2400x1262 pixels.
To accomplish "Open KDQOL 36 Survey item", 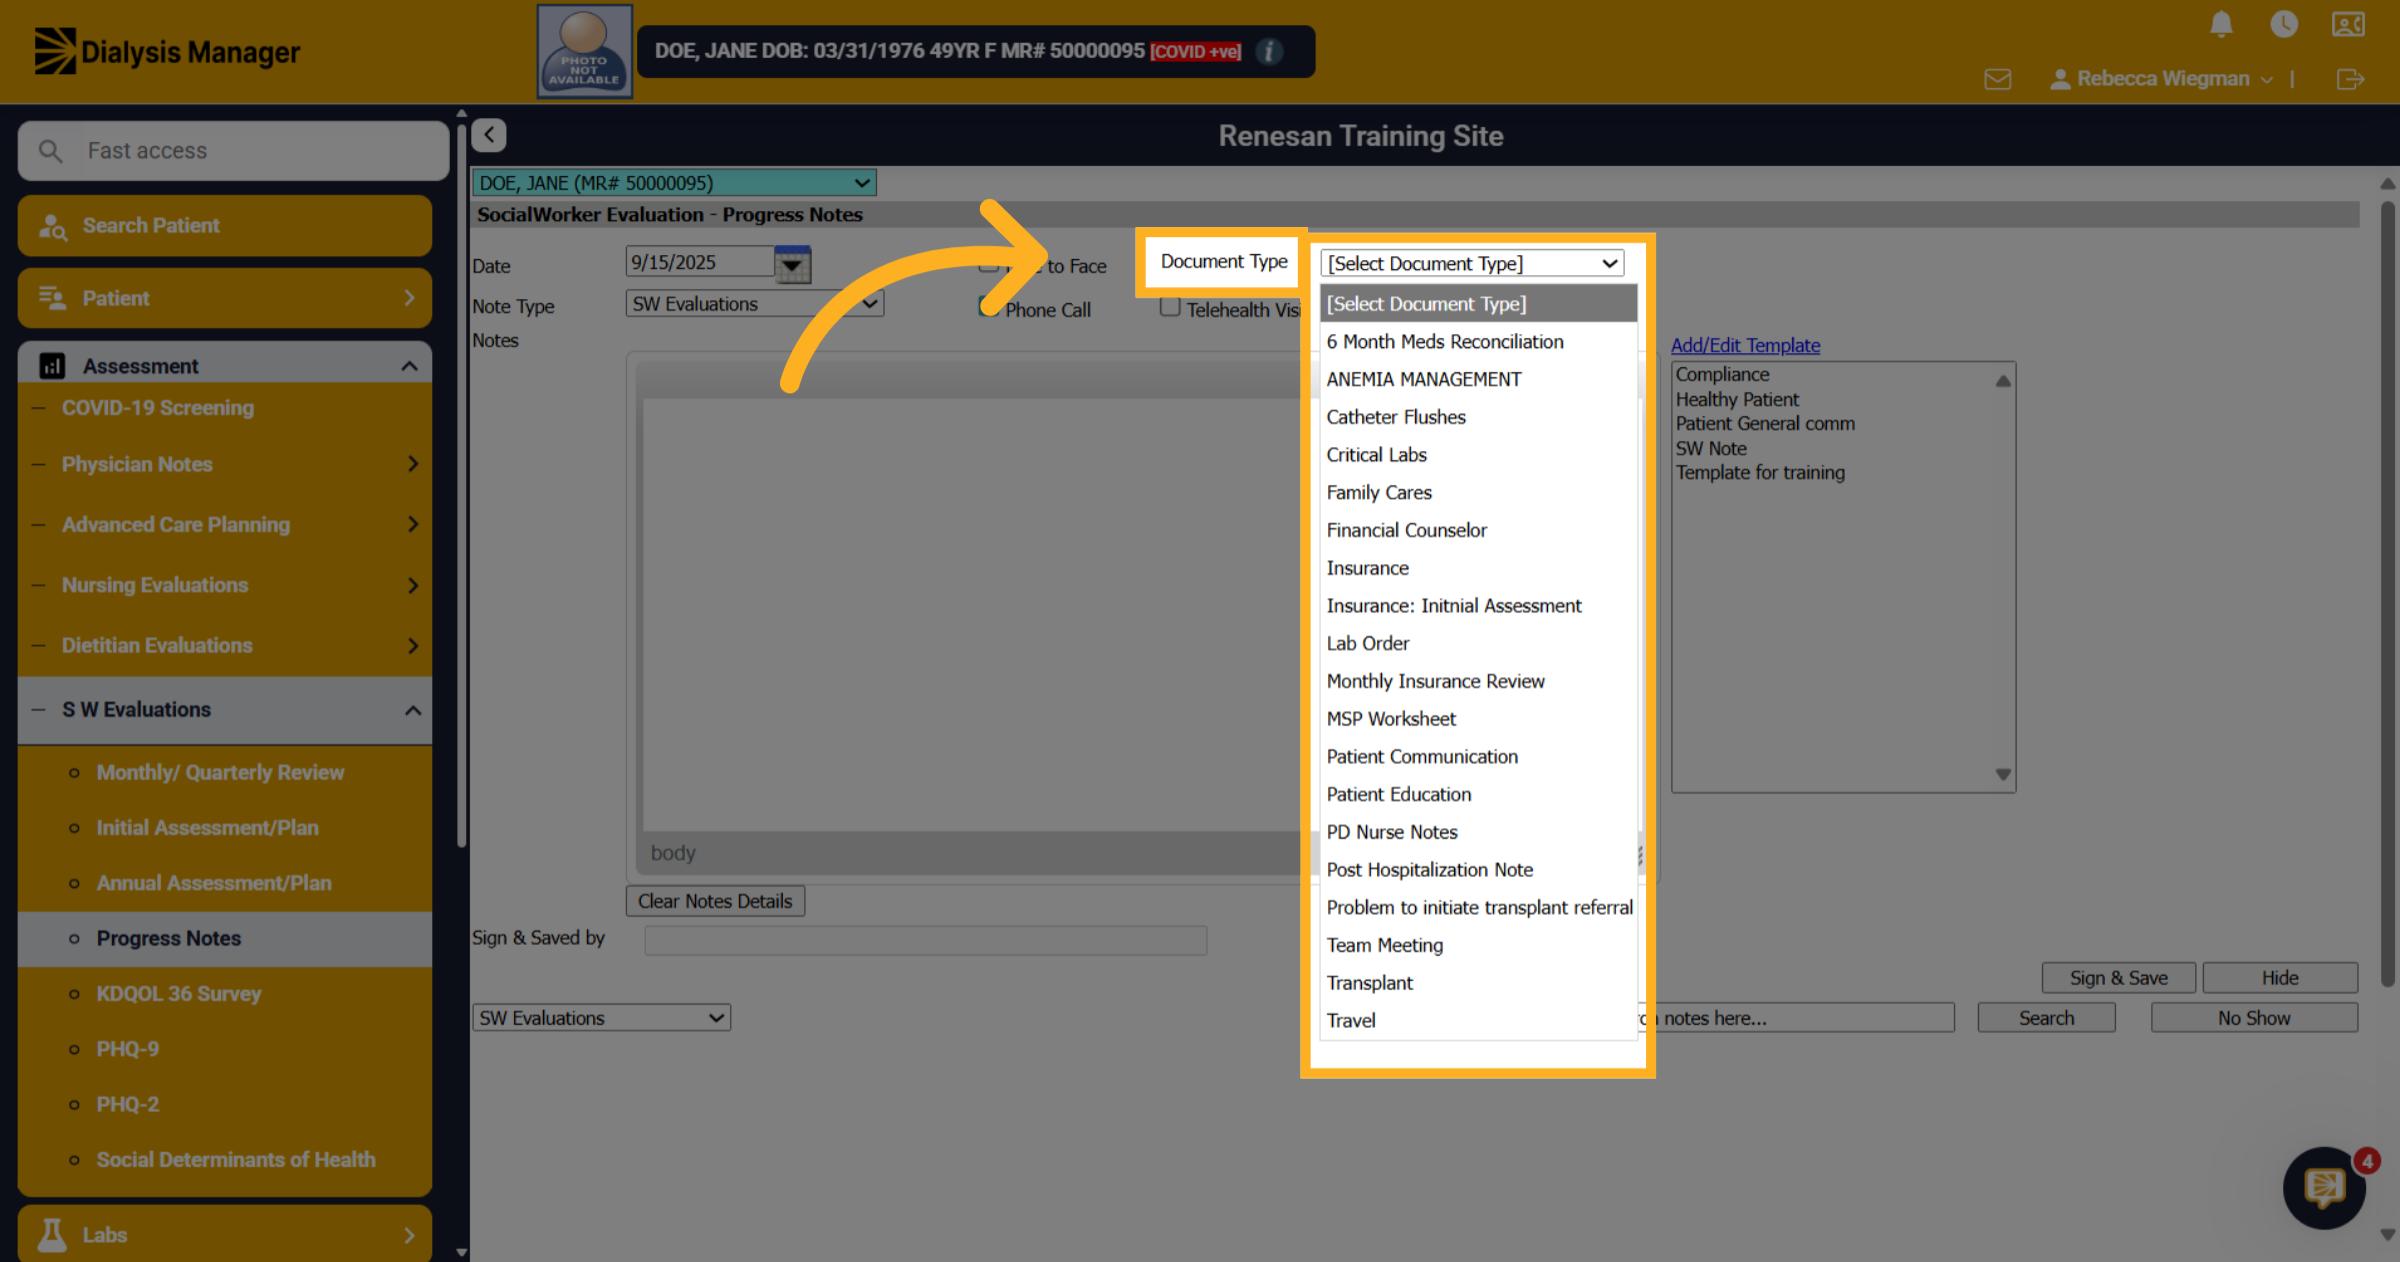I will (x=179, y=994).
